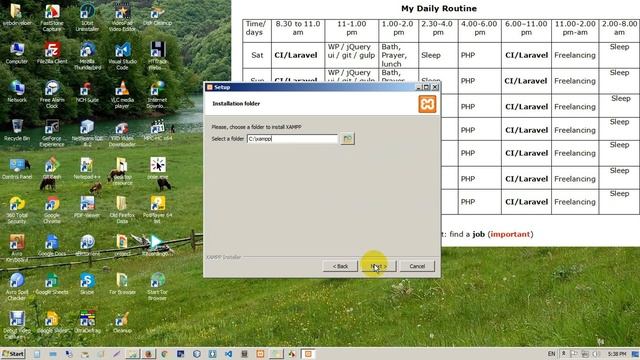
Task: Open PotPlayer 64 bit shortcut
Action: point(157,209)
